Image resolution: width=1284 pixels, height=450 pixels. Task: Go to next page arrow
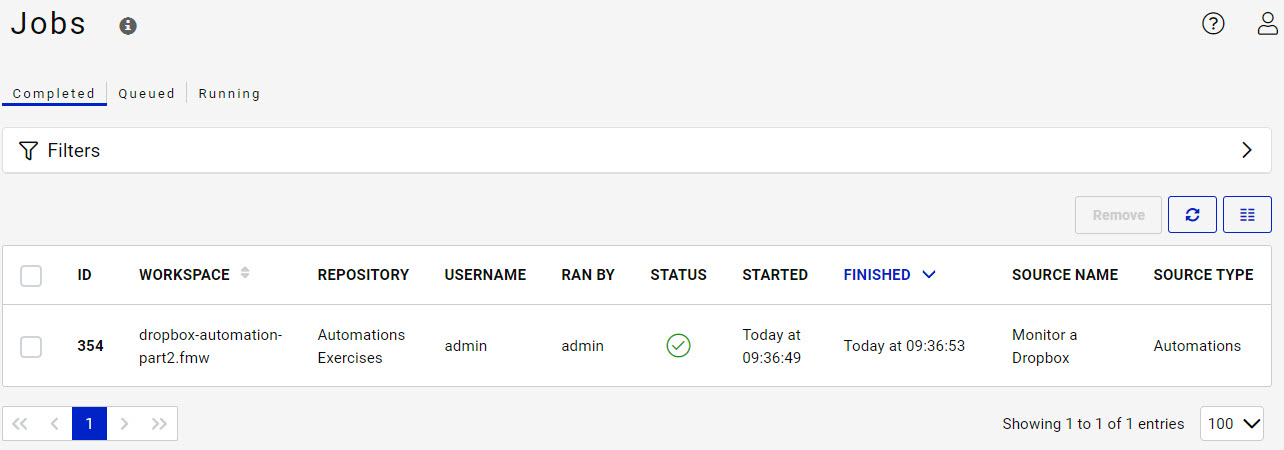click(124, 424)
